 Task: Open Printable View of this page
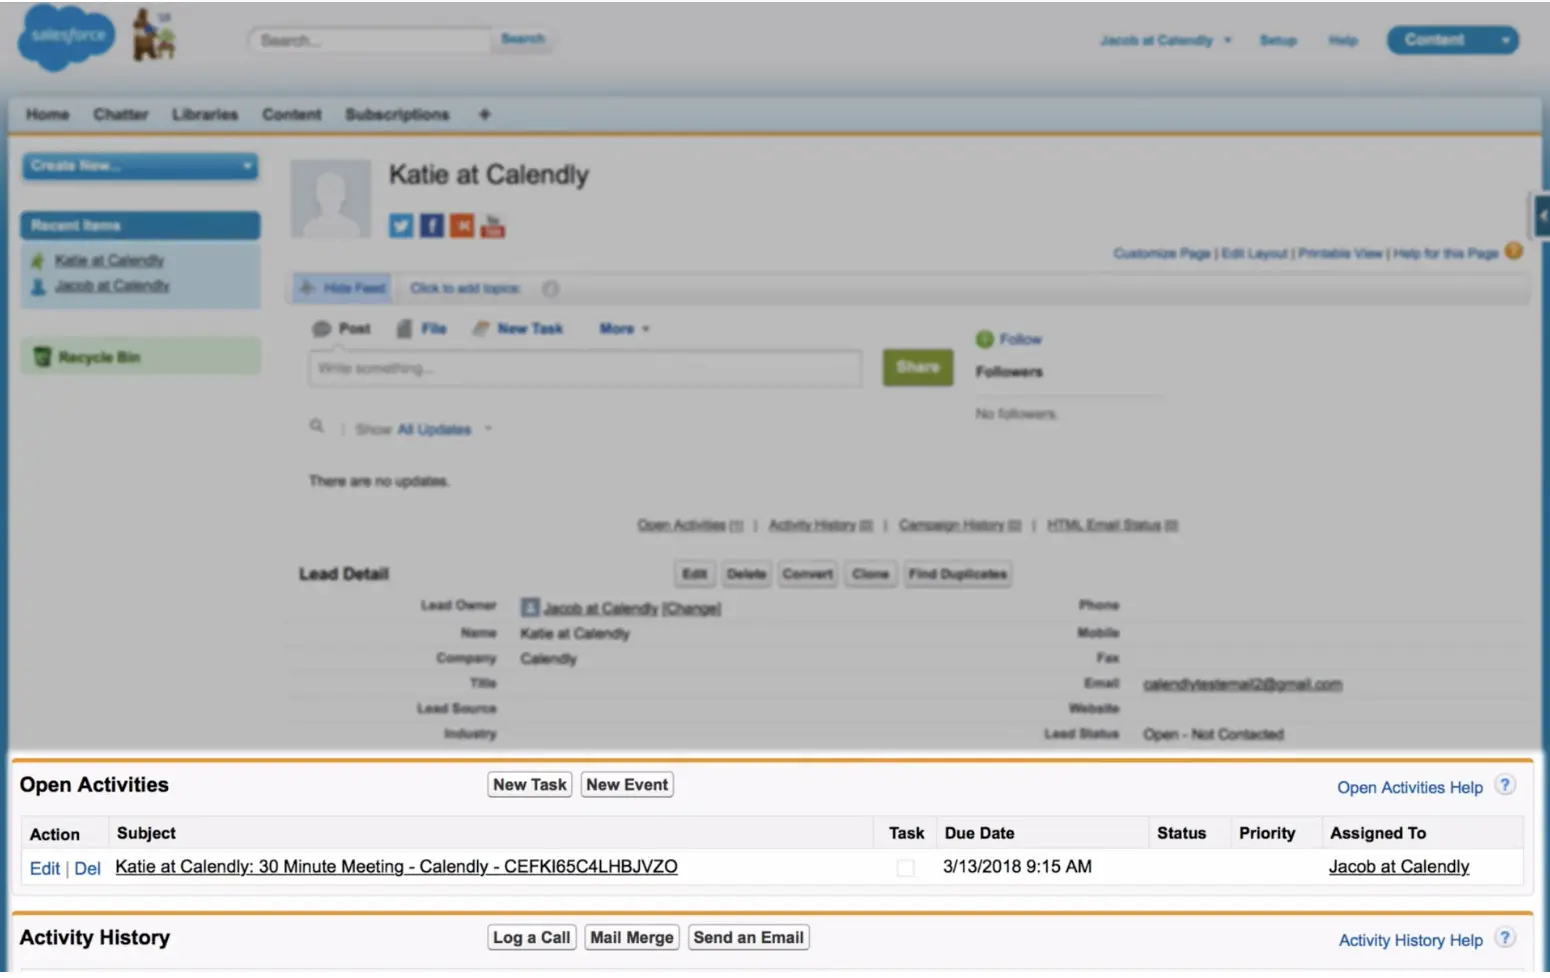(1340, 253)
